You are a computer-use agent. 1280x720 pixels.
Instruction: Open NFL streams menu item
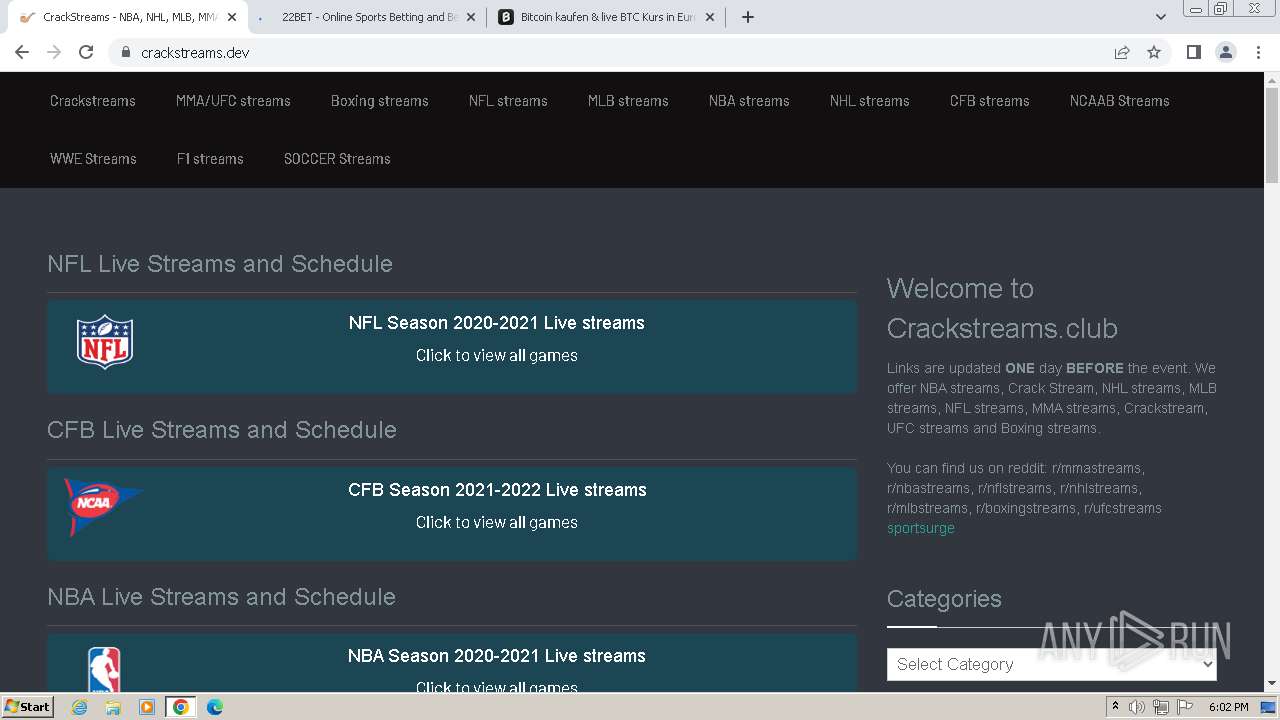point(508,101)
